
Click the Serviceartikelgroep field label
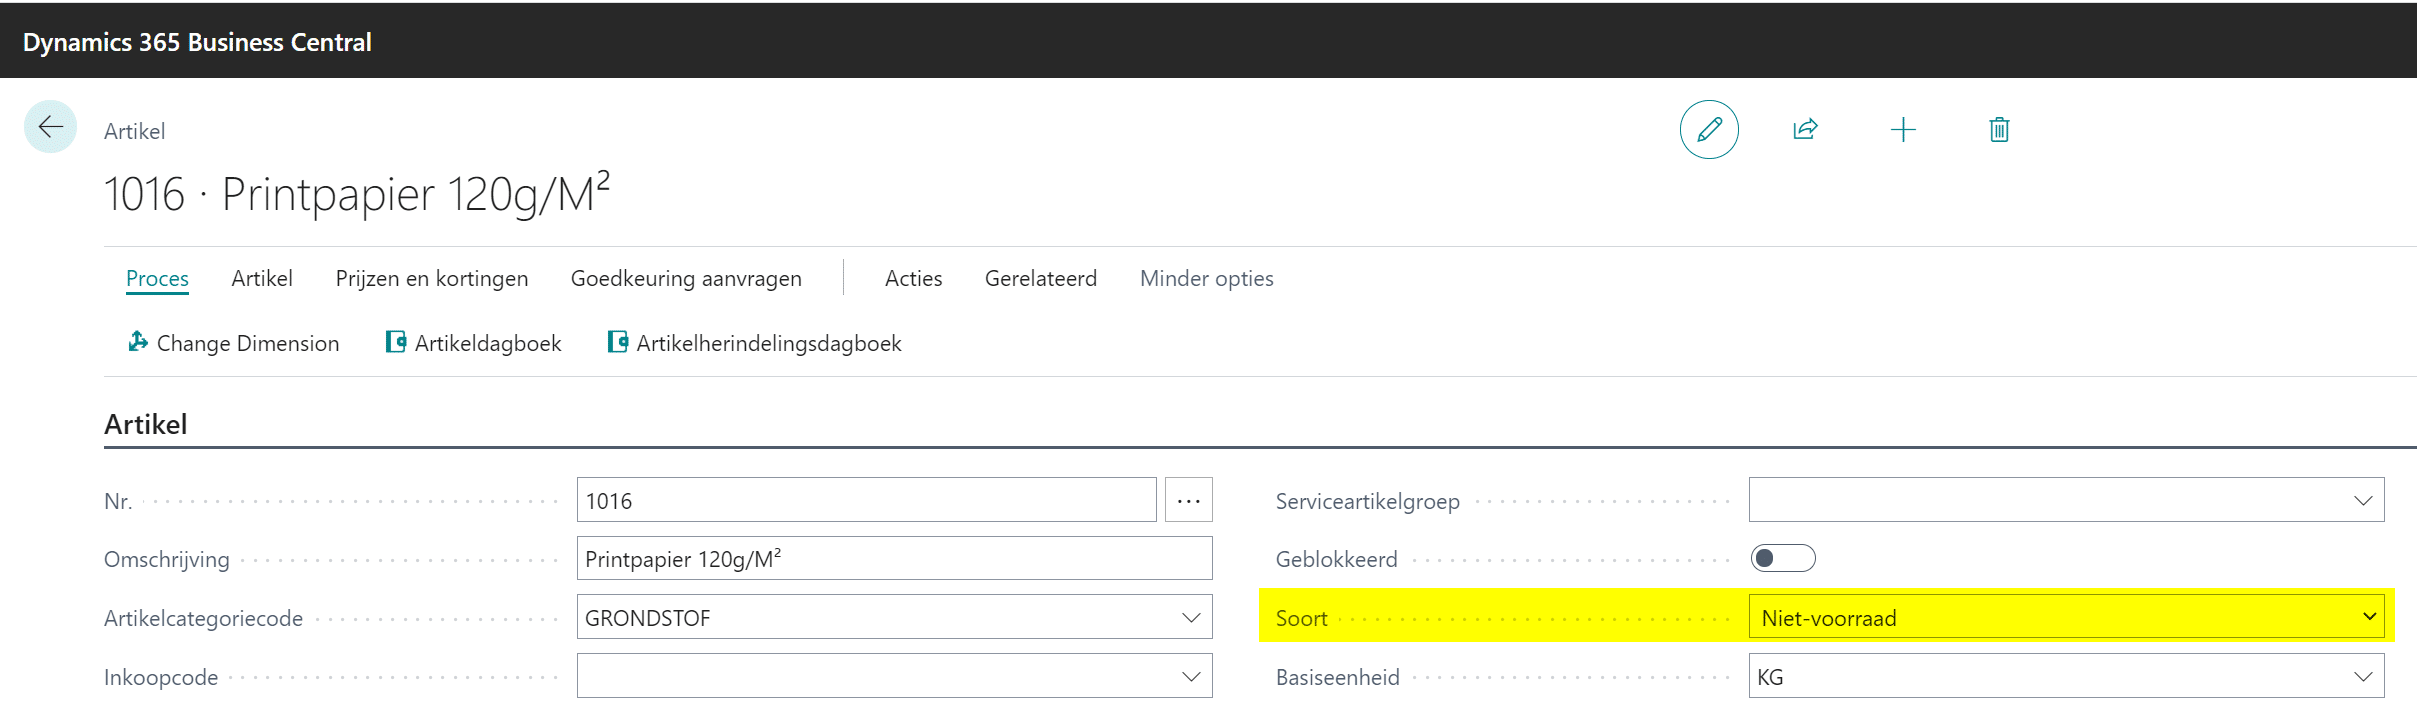point(1367,501)
